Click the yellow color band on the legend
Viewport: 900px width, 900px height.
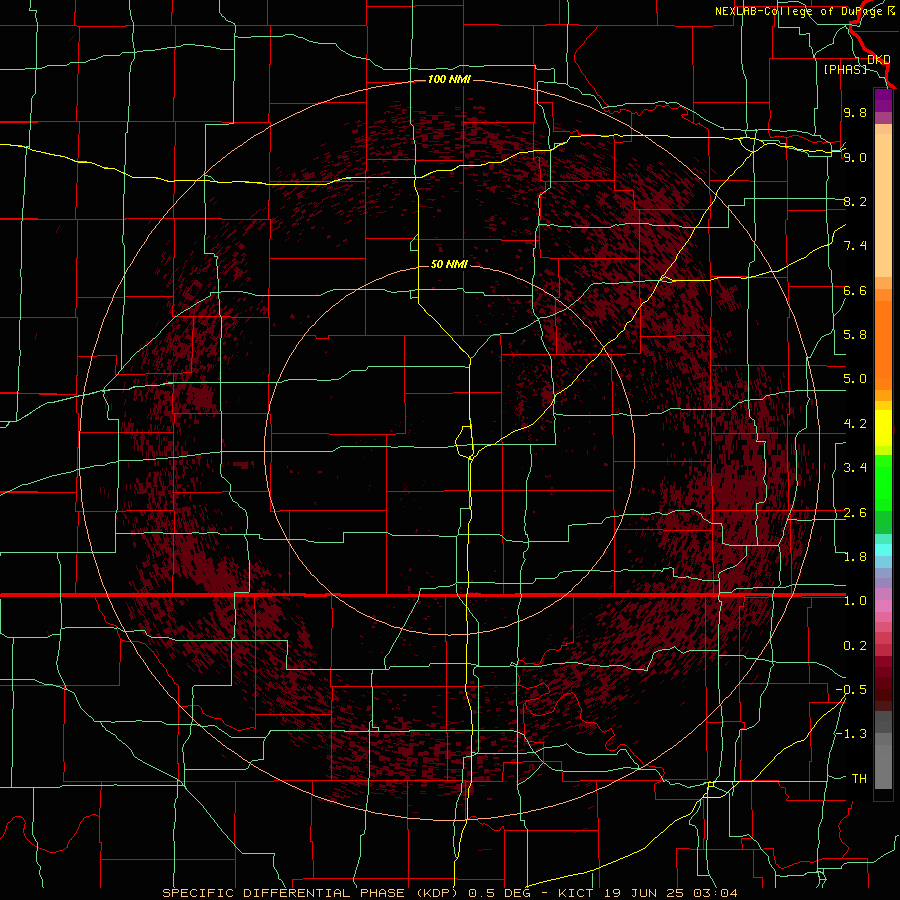883,428
